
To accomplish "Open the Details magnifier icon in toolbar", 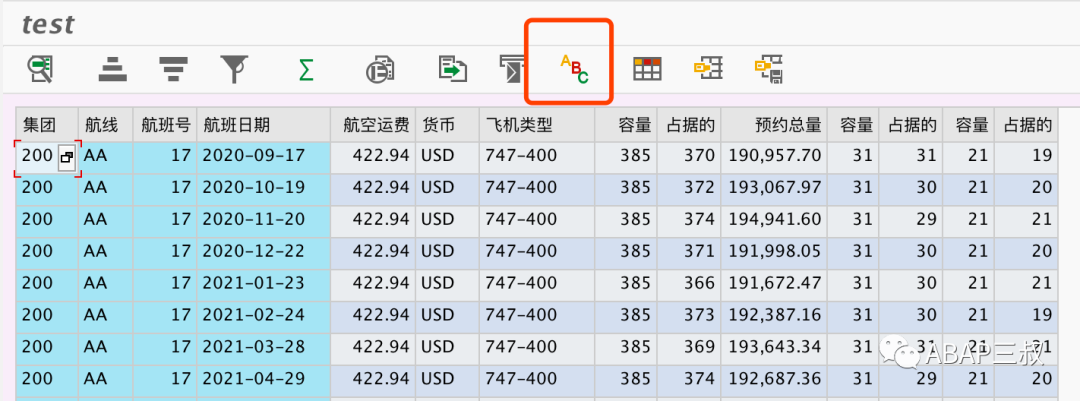I will (x=41, y=69).
